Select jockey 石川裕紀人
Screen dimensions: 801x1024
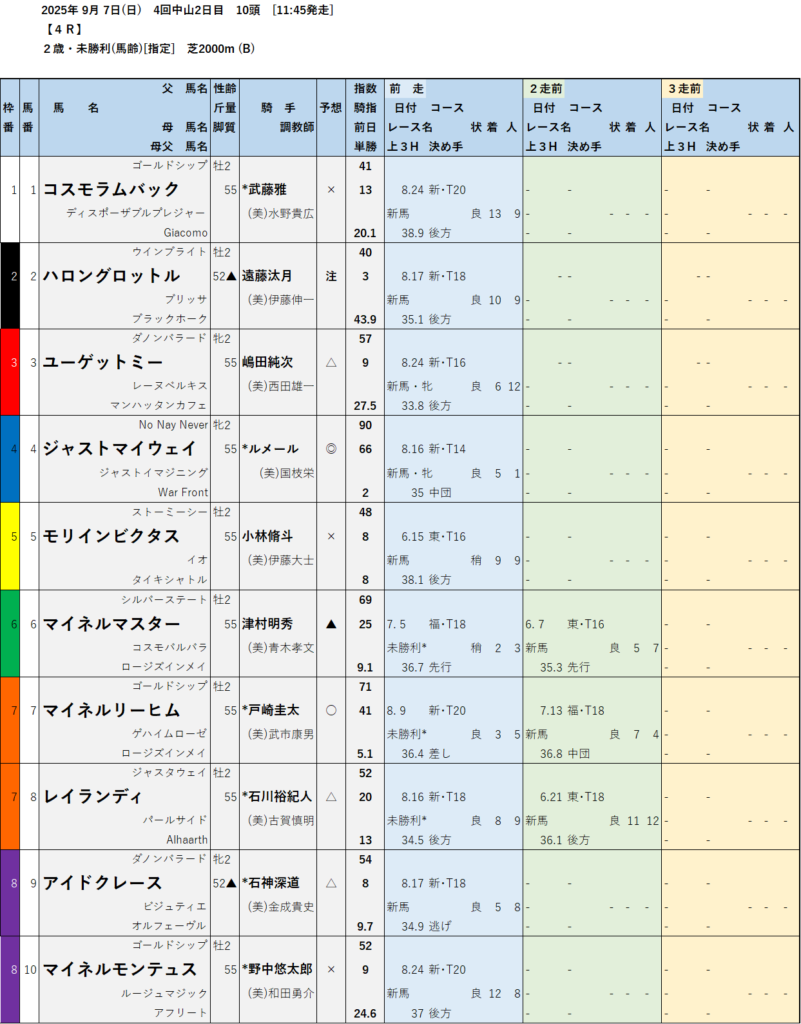(277, 796)
